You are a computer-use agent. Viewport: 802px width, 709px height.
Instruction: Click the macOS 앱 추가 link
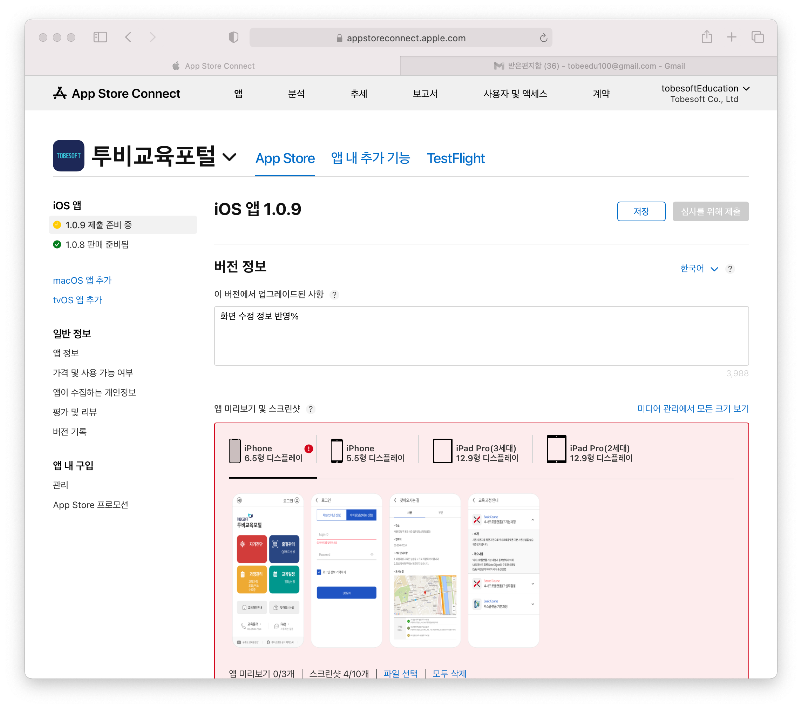pyautogui.click(x=82, y=280)
